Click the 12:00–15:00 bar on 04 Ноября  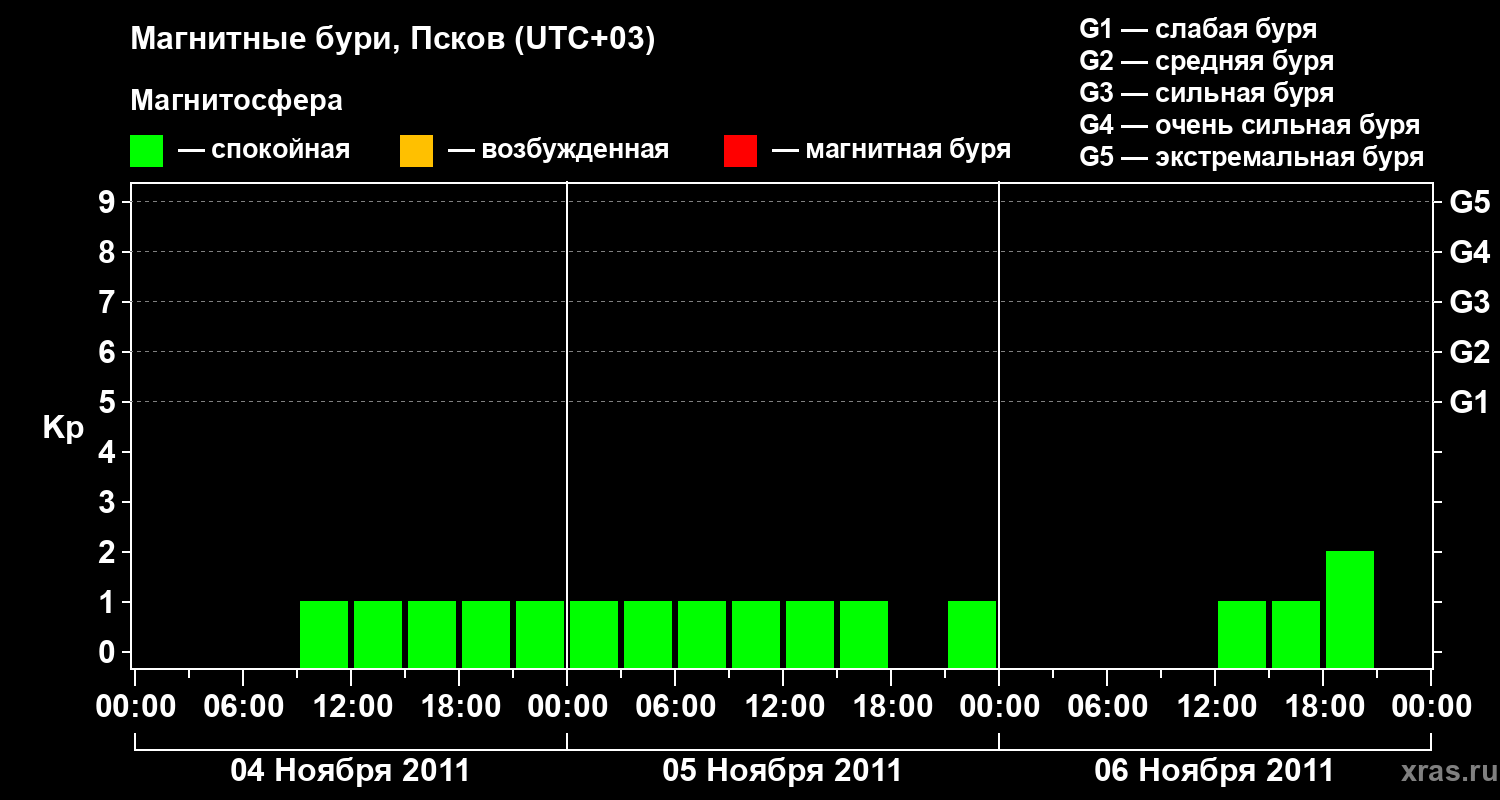coord(378,634)
